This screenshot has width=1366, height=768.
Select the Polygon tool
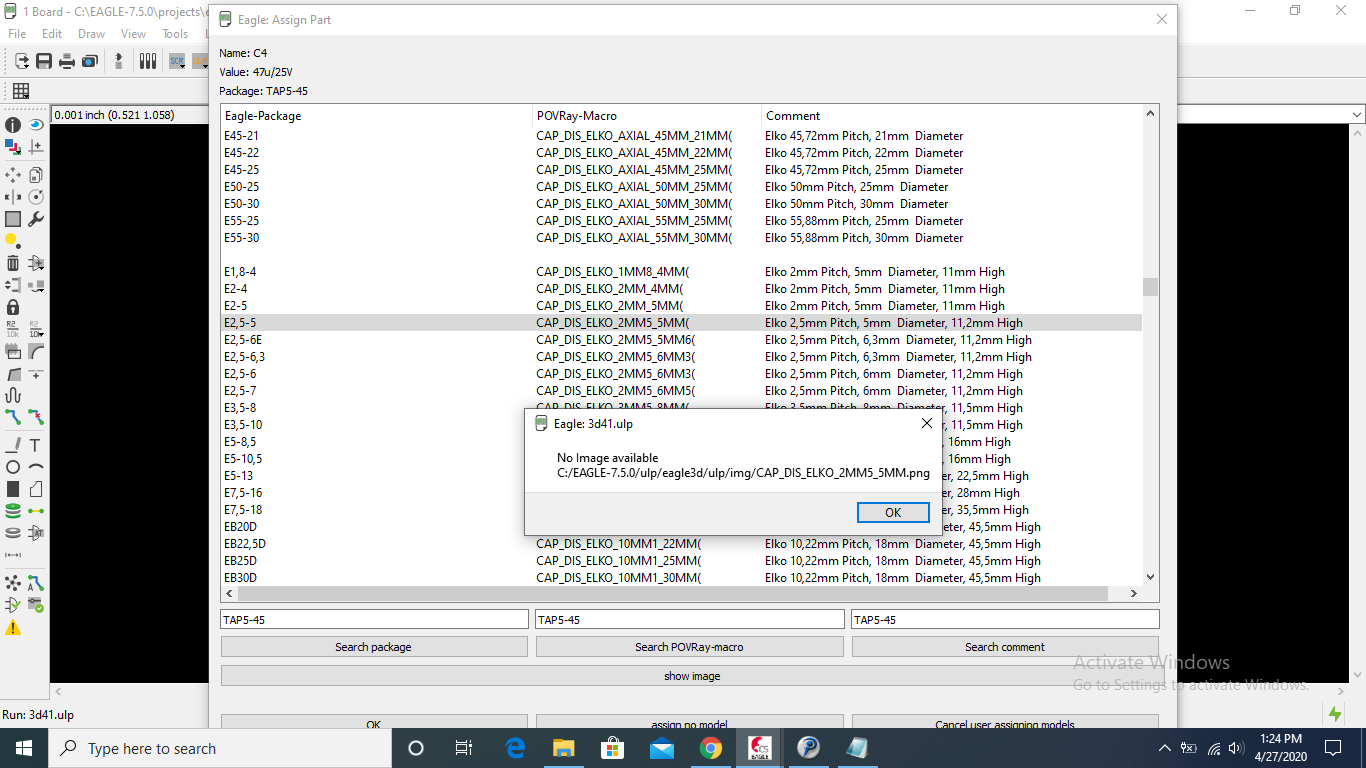pos(36,489)
